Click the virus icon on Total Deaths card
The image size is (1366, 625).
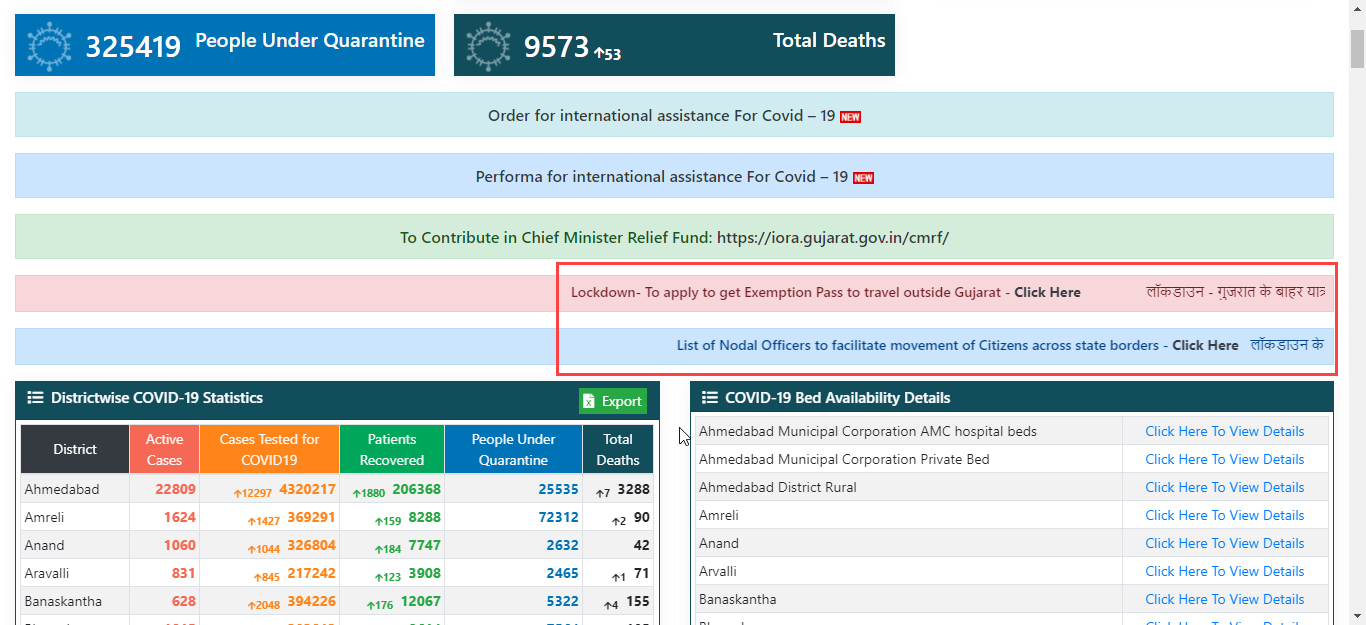click(489, 45)
